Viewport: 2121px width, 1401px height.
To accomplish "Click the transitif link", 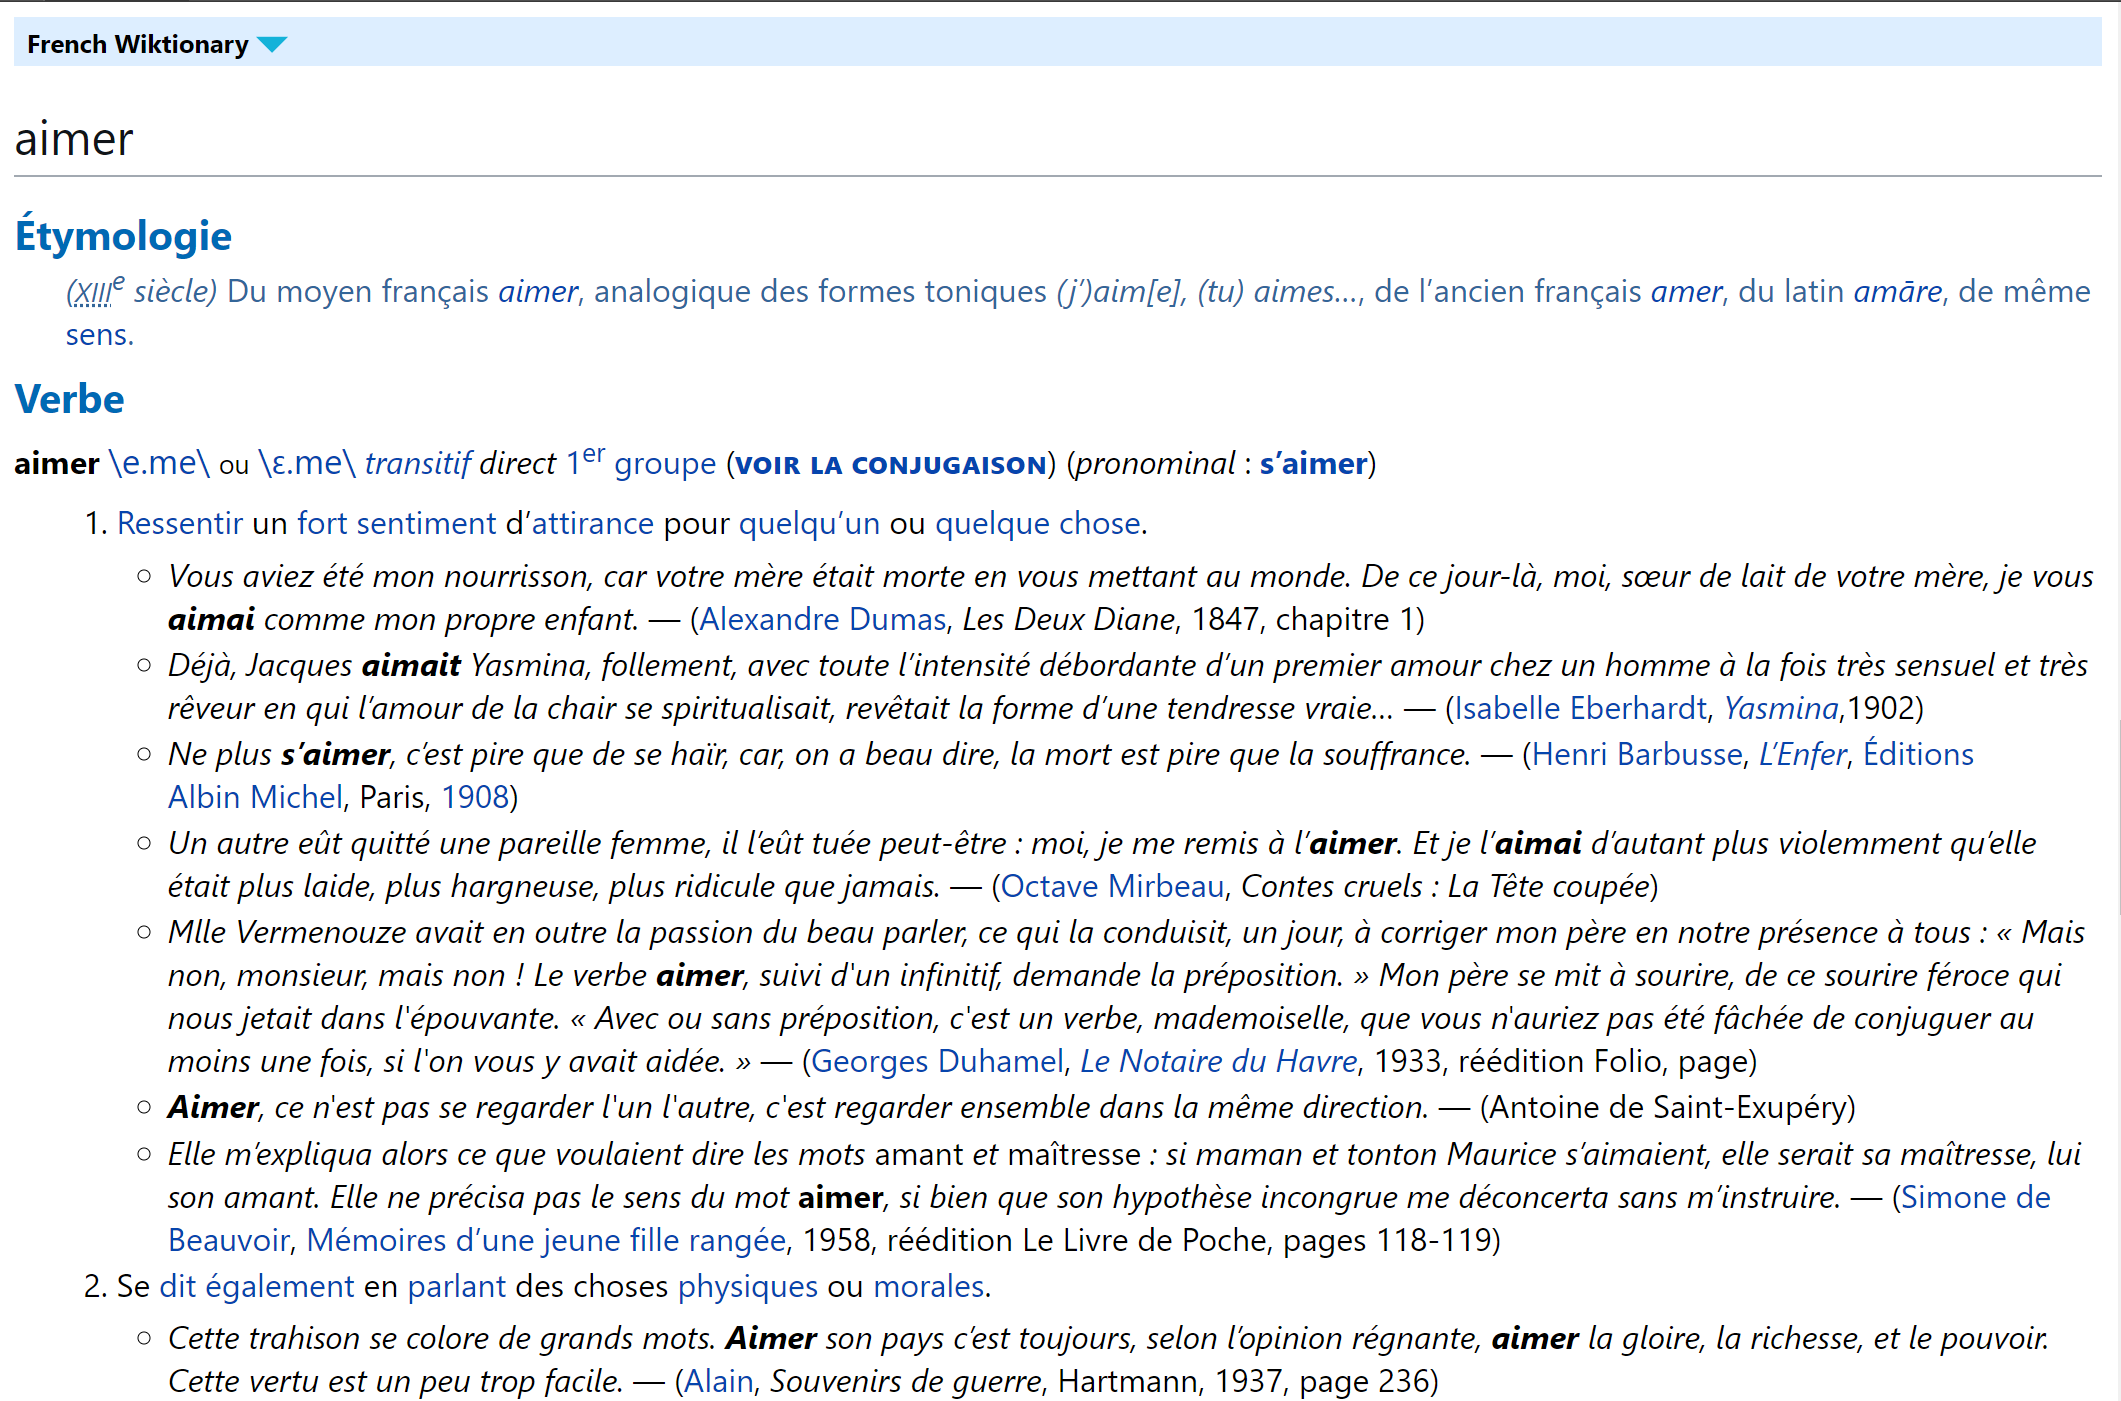I will pos(417,463).
